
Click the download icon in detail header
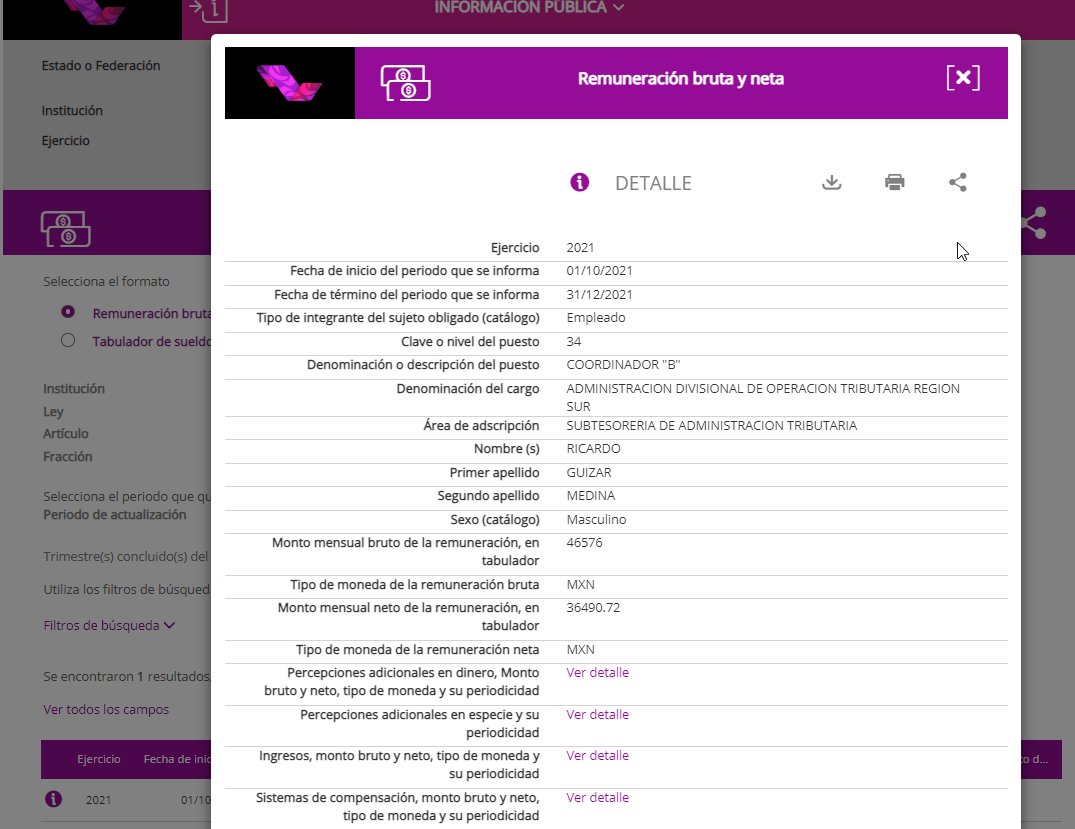[x=831, y=182]
